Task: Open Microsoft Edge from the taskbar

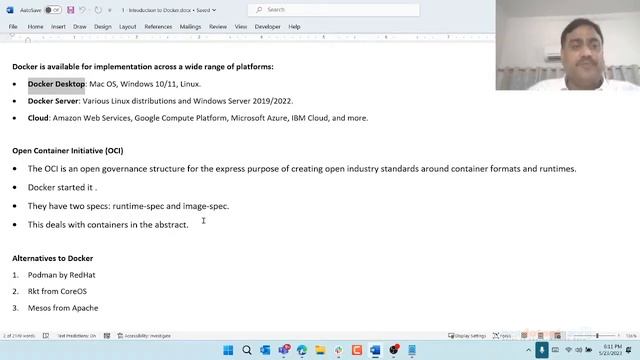Action: point(302,350)
